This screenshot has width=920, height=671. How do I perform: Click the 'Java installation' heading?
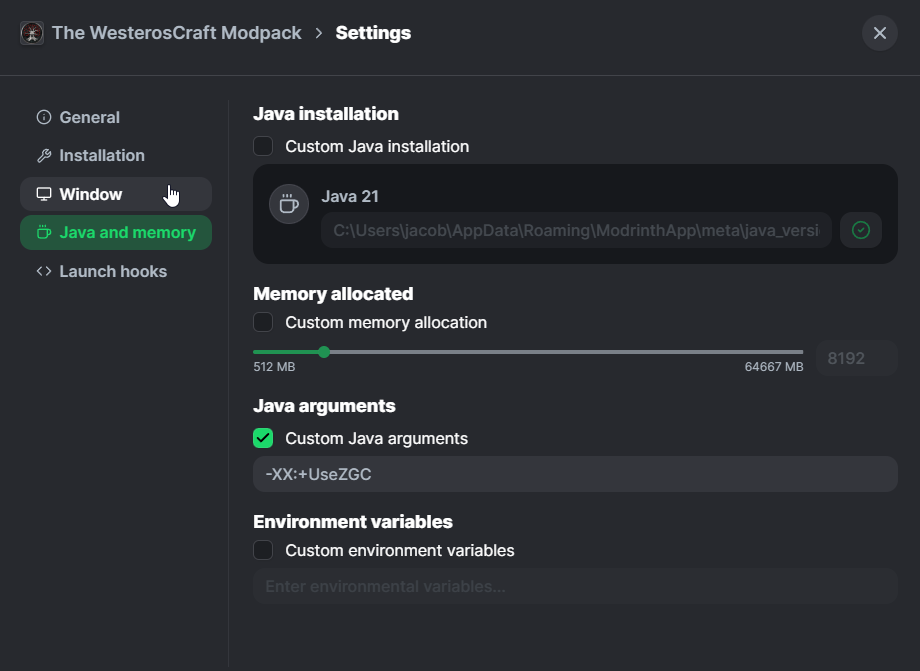point(326,114)
